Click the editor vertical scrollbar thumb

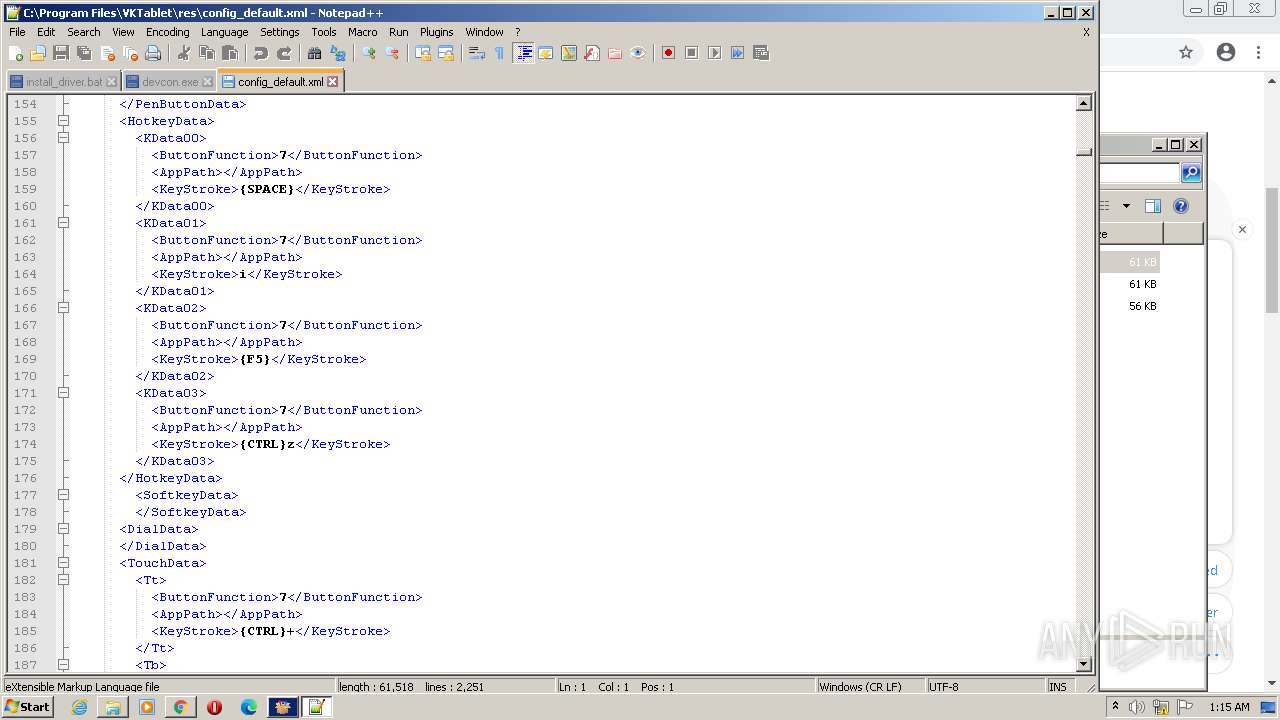tap(1084, 152)
